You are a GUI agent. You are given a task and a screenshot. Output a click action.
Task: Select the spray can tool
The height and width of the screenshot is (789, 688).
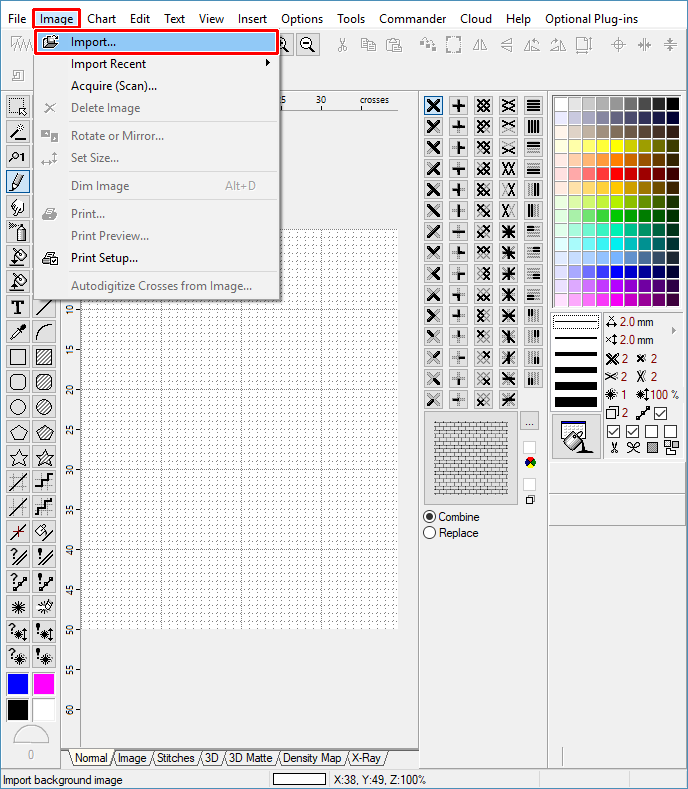[18, 232]
